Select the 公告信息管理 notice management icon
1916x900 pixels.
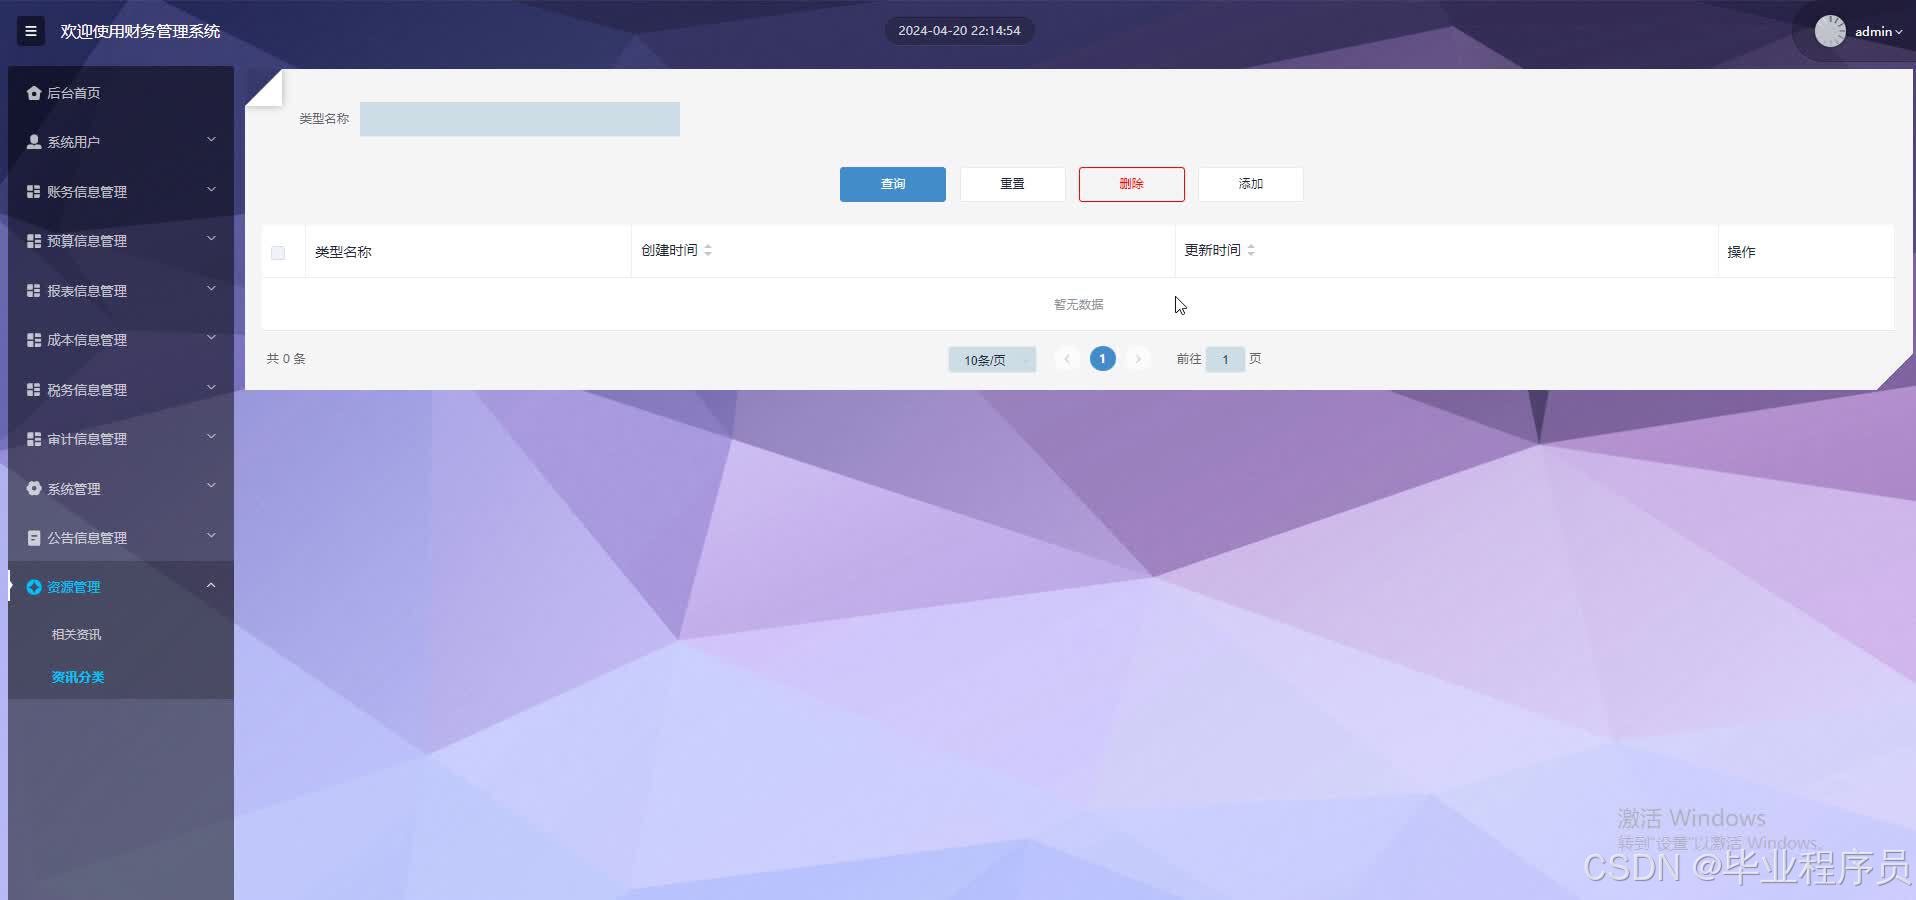[x=33, y=537]
